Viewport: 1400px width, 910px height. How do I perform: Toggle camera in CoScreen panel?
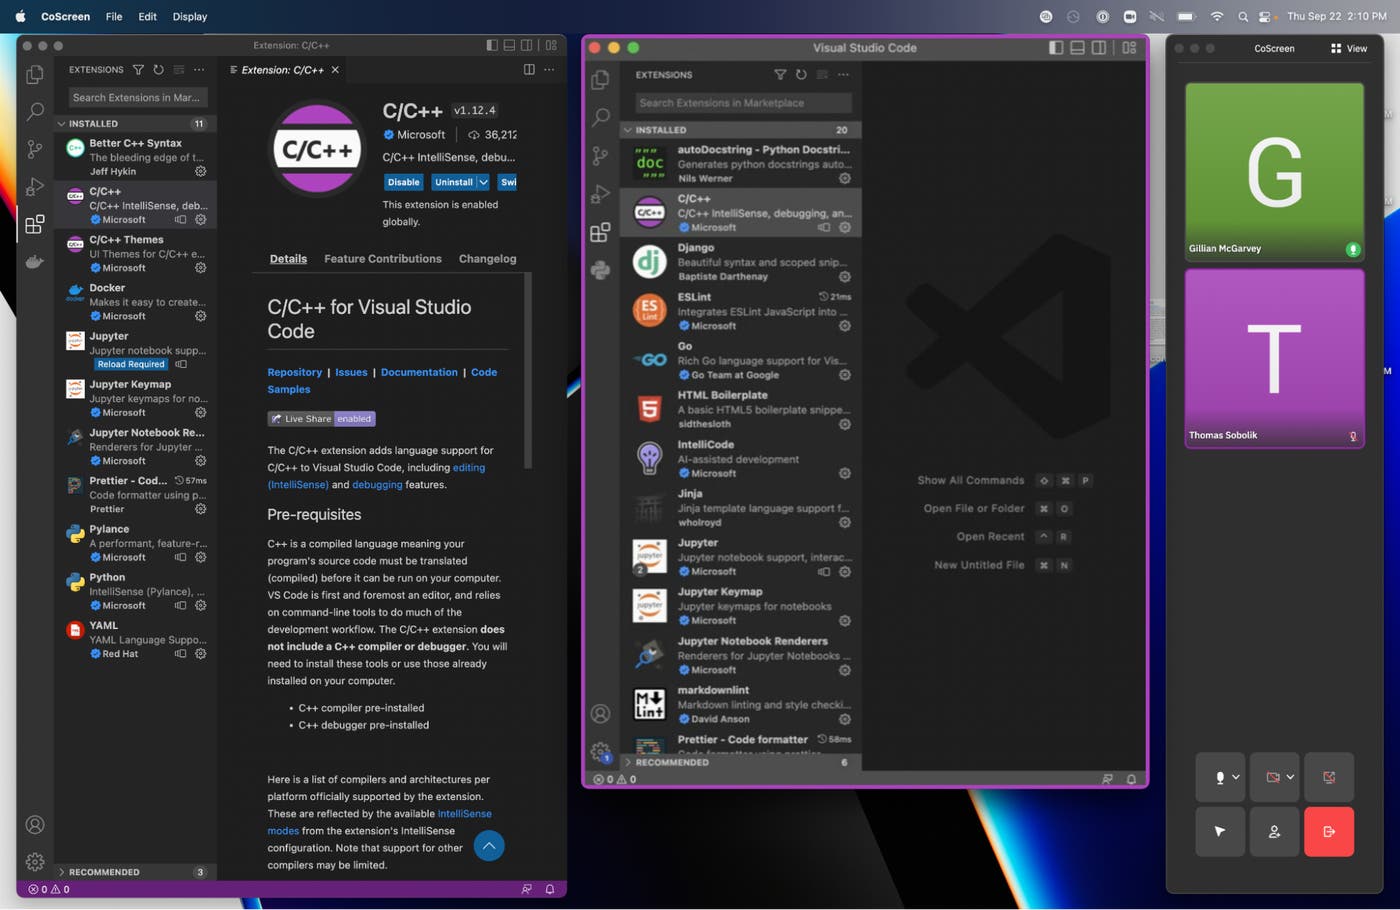(1273, 777)
